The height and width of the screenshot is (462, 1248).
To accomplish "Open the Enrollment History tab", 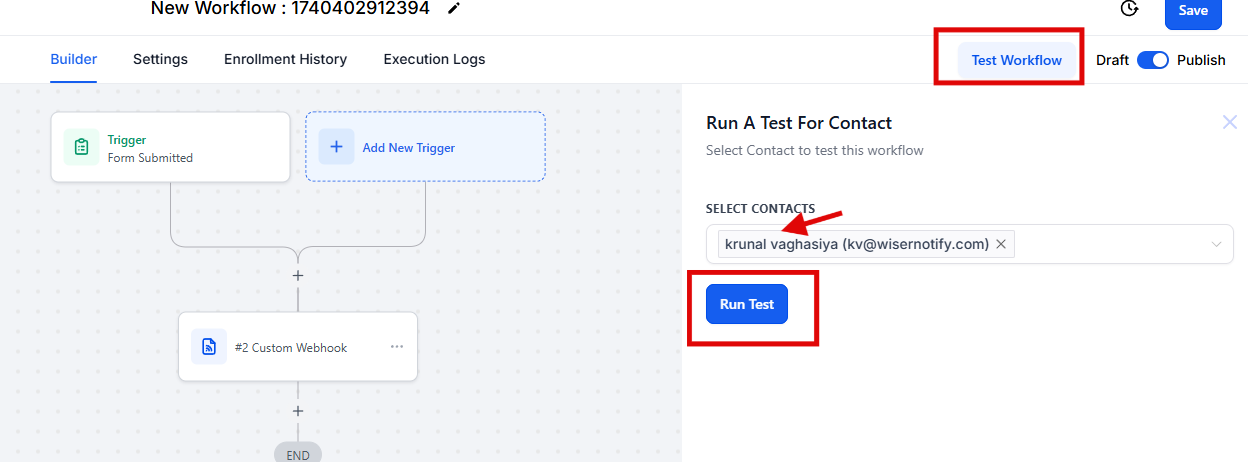I will 285,59.
